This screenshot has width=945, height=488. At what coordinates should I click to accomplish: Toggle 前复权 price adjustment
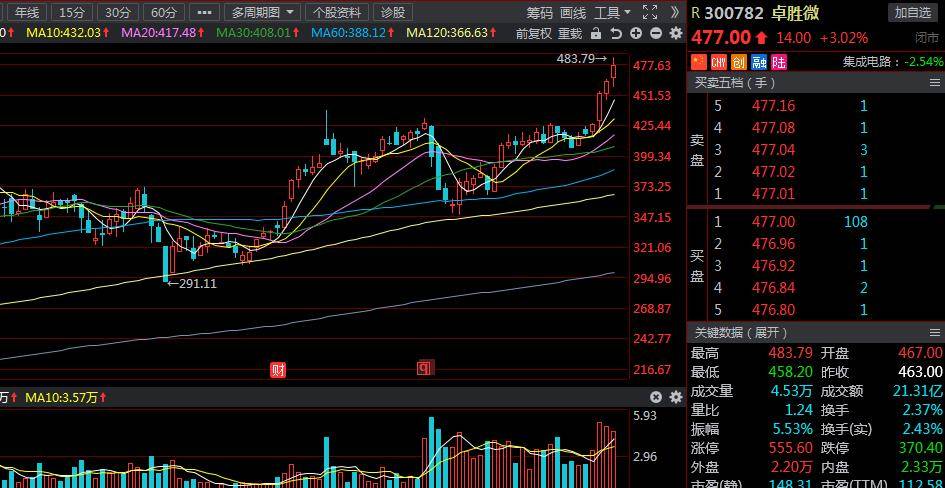(x=533, y=33)
